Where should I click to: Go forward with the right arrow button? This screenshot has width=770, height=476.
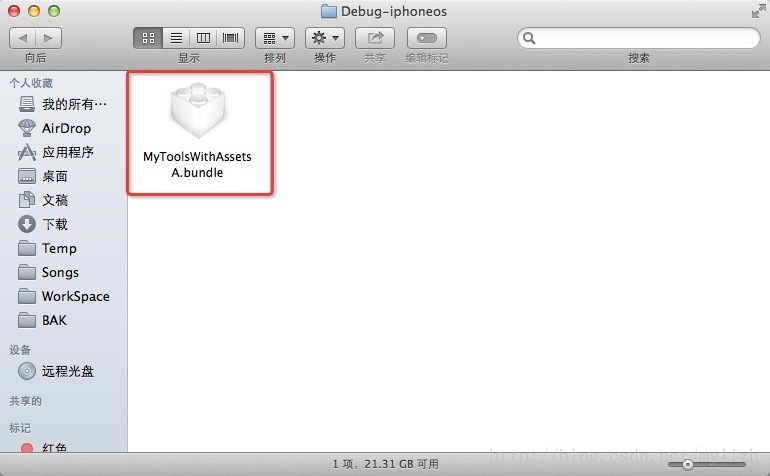pyautogui.click(x=48, y=38)
